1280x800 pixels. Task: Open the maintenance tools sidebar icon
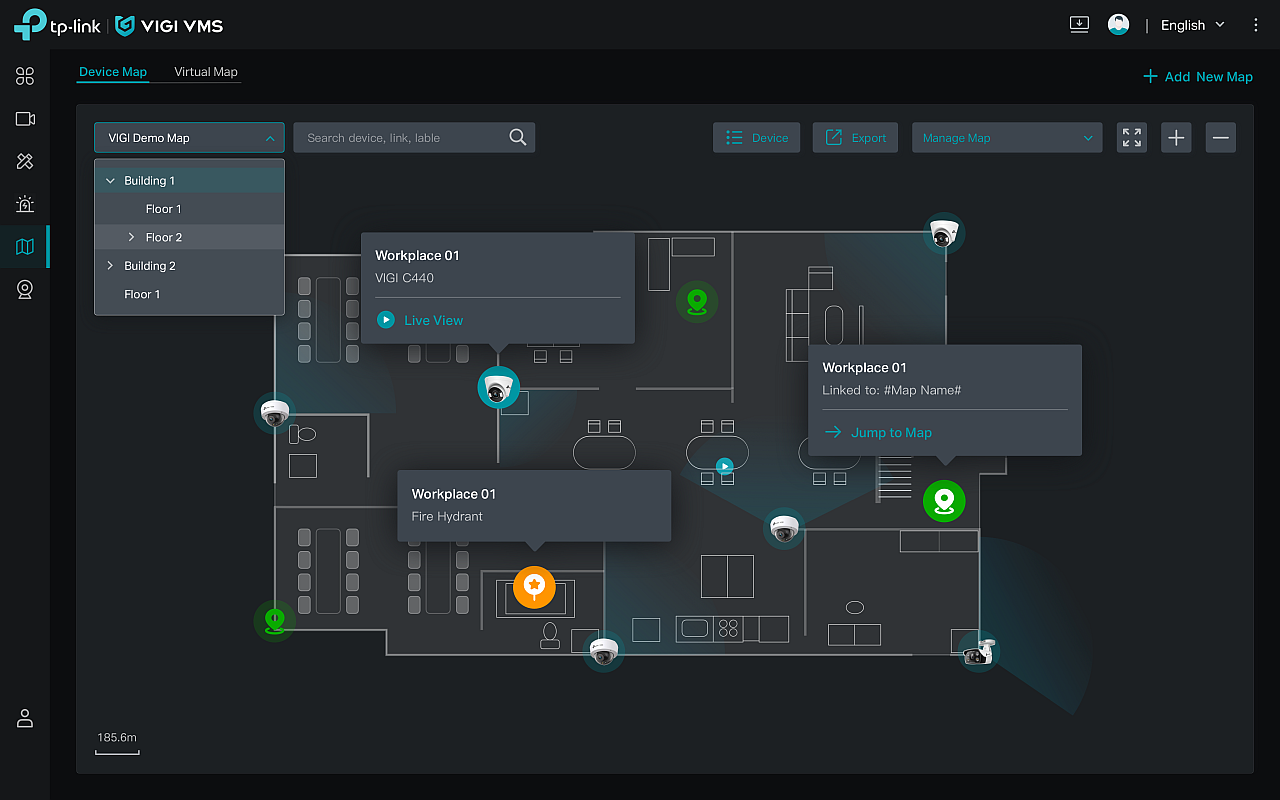(25, 160)
